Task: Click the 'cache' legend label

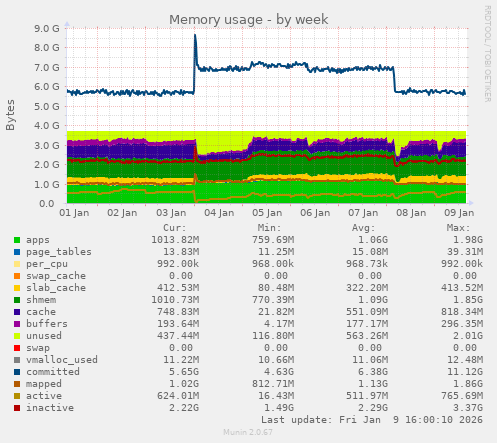Action: pyautogui.click(x=41, y=312)
